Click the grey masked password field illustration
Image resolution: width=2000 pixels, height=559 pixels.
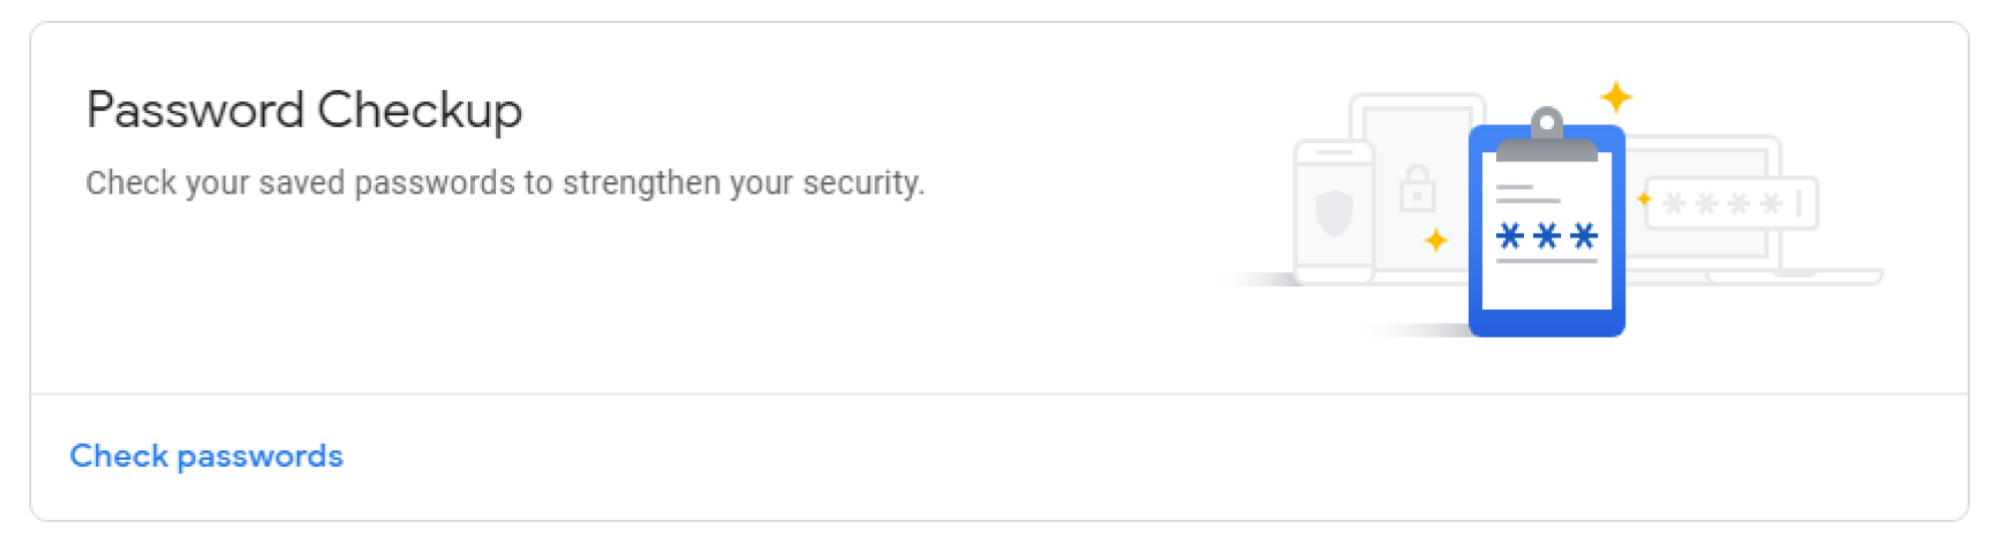click(1732, 204)
